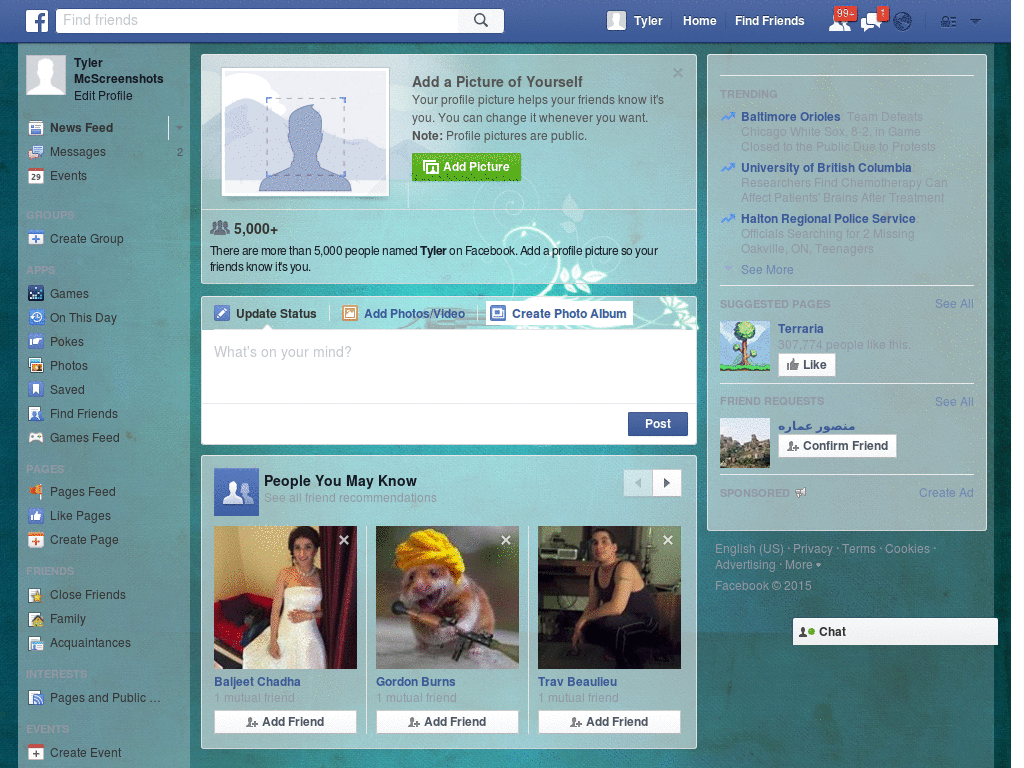1024x768 pixels.
Task: Remove Gordon Burns suggestion
Action: point(506,540)
